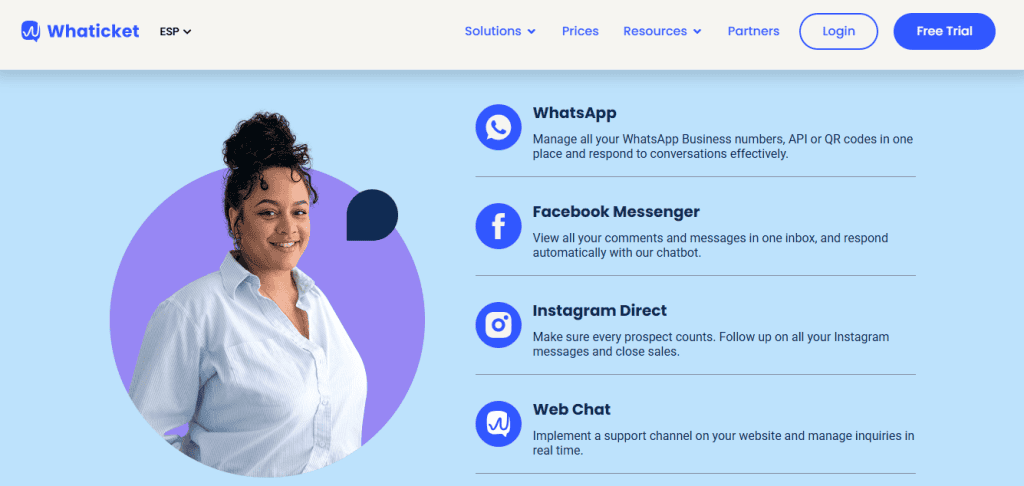Go to the Partners page
Viewport: 1024px width, 486px height.
753,31
